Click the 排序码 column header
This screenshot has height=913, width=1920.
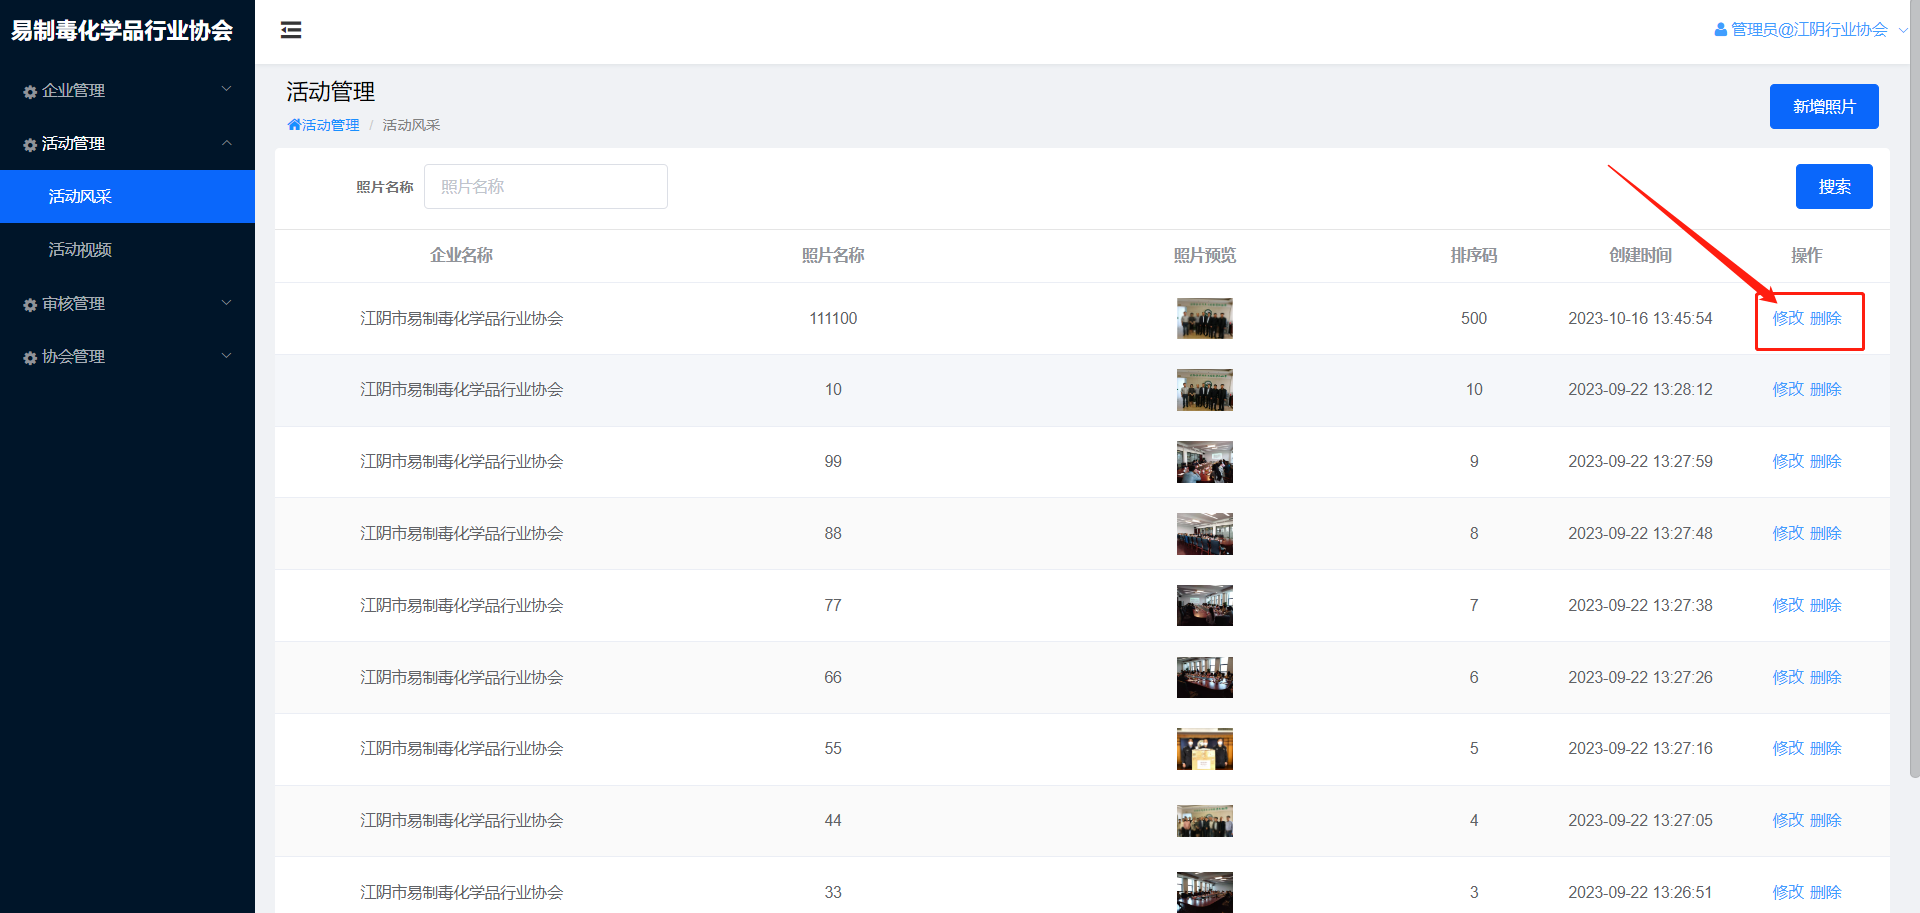click(1474, 256)
